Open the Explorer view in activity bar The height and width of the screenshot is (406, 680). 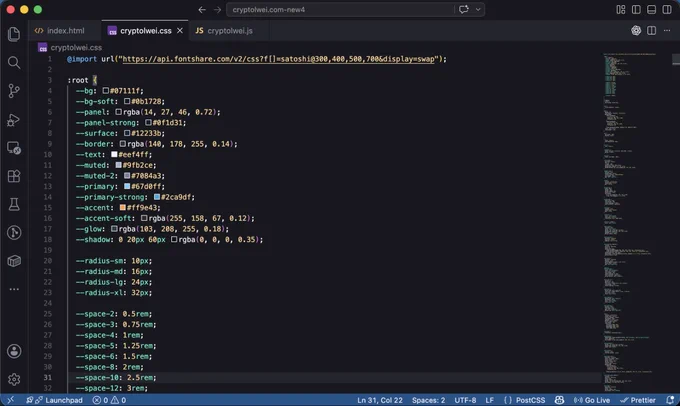14,34
